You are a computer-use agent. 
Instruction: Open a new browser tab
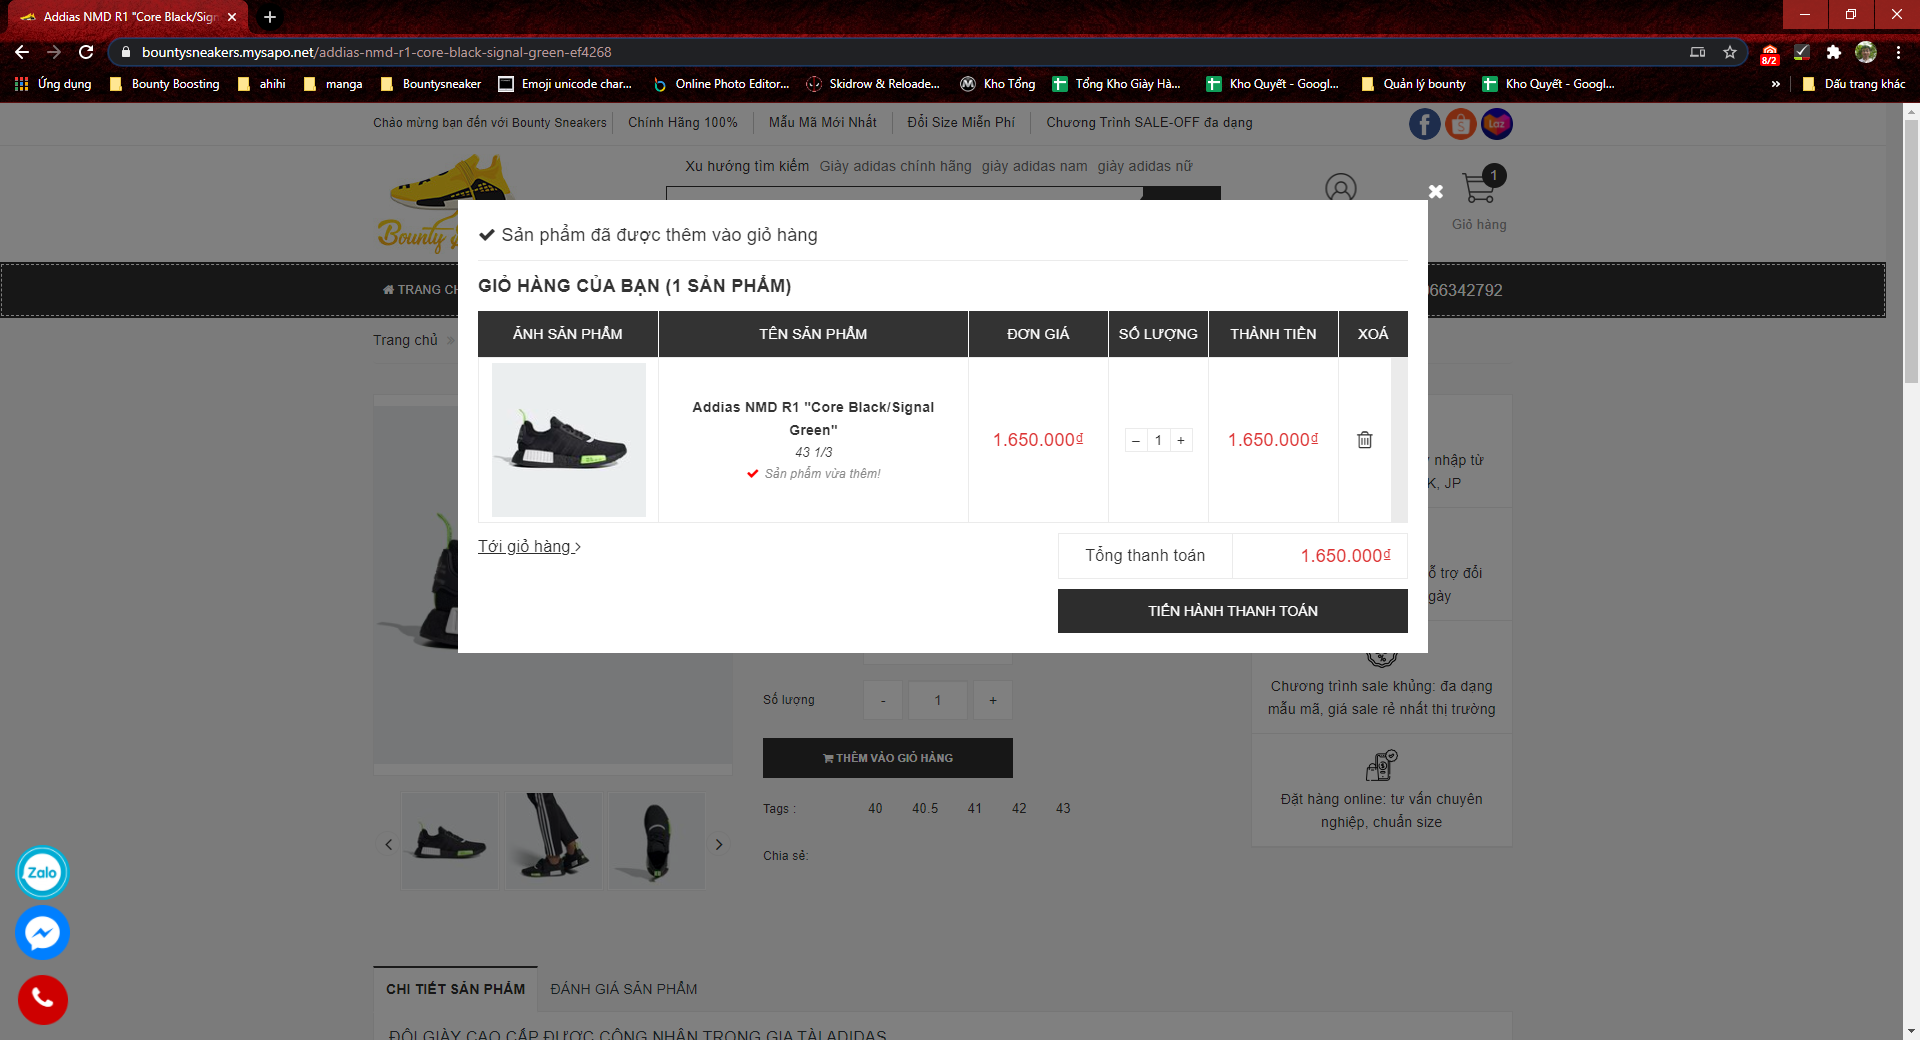270,17
